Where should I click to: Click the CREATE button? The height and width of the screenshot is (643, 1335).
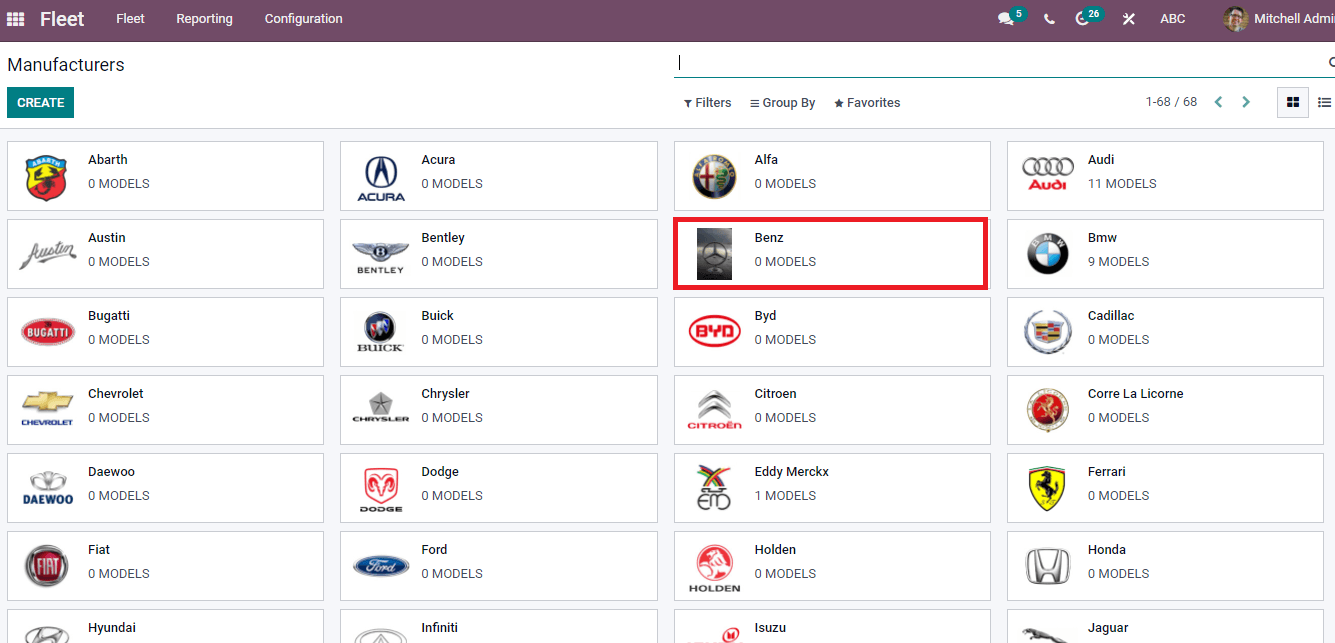[x=40, y=102]
